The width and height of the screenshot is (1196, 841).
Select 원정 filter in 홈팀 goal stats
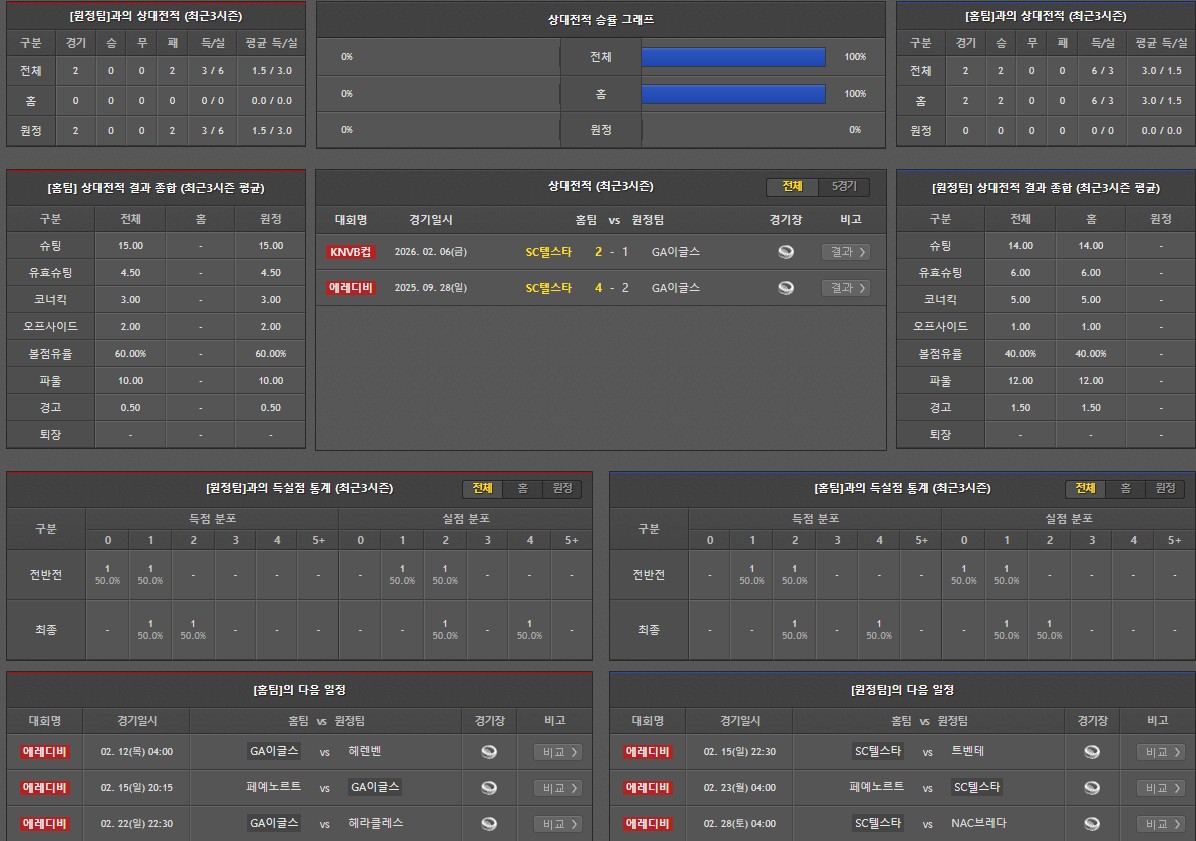tap(1165, 489)
